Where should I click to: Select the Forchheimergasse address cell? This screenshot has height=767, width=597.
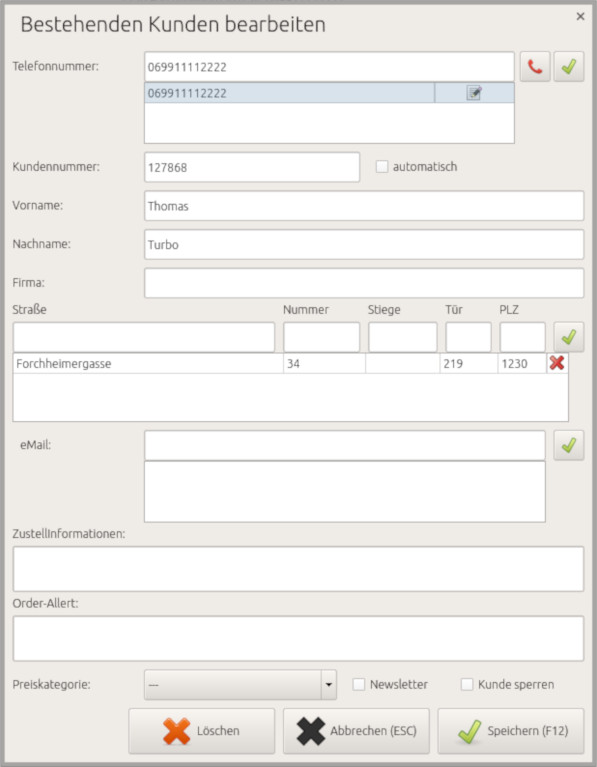point(148,363)
